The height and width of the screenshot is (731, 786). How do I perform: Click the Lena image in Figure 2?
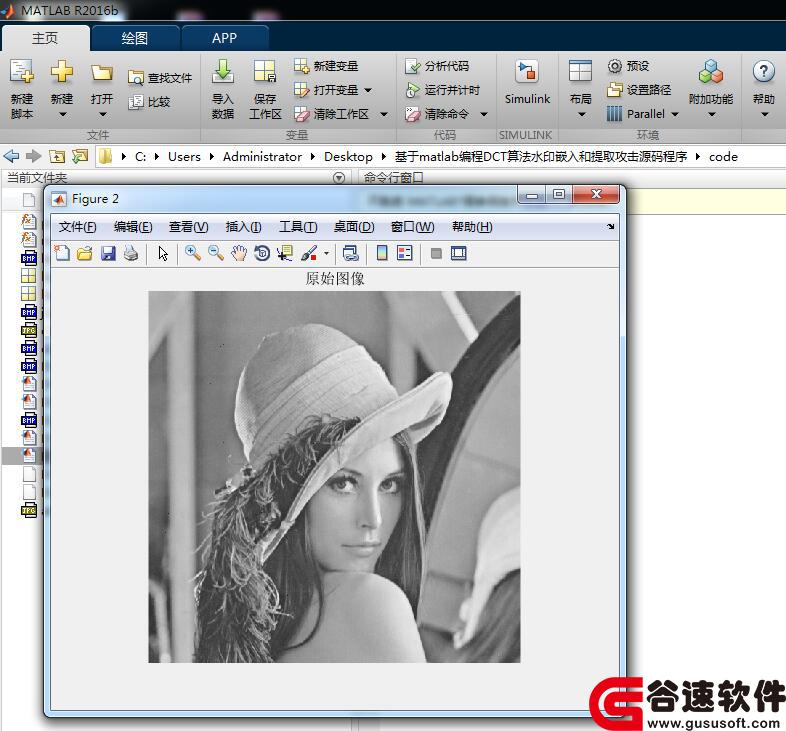click(x=334, y=477)
